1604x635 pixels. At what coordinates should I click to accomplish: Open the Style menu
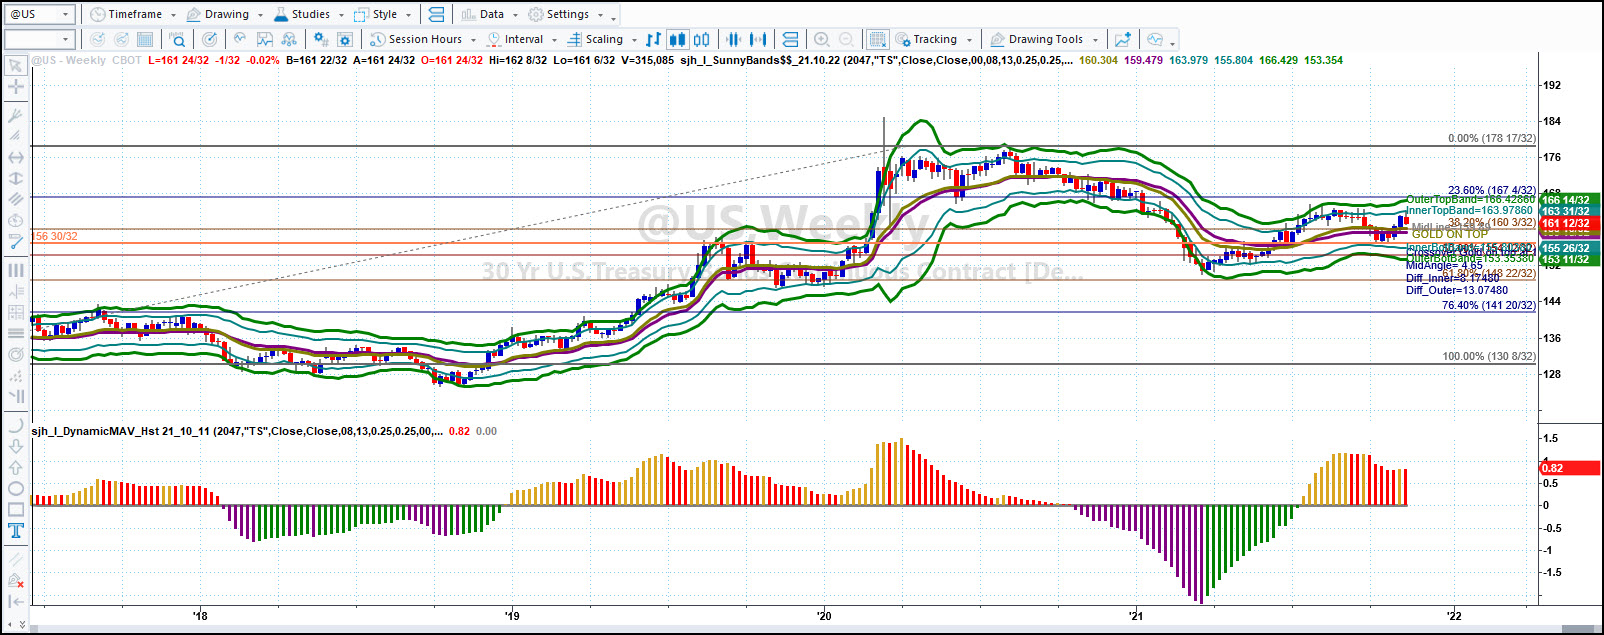[377, 14]
